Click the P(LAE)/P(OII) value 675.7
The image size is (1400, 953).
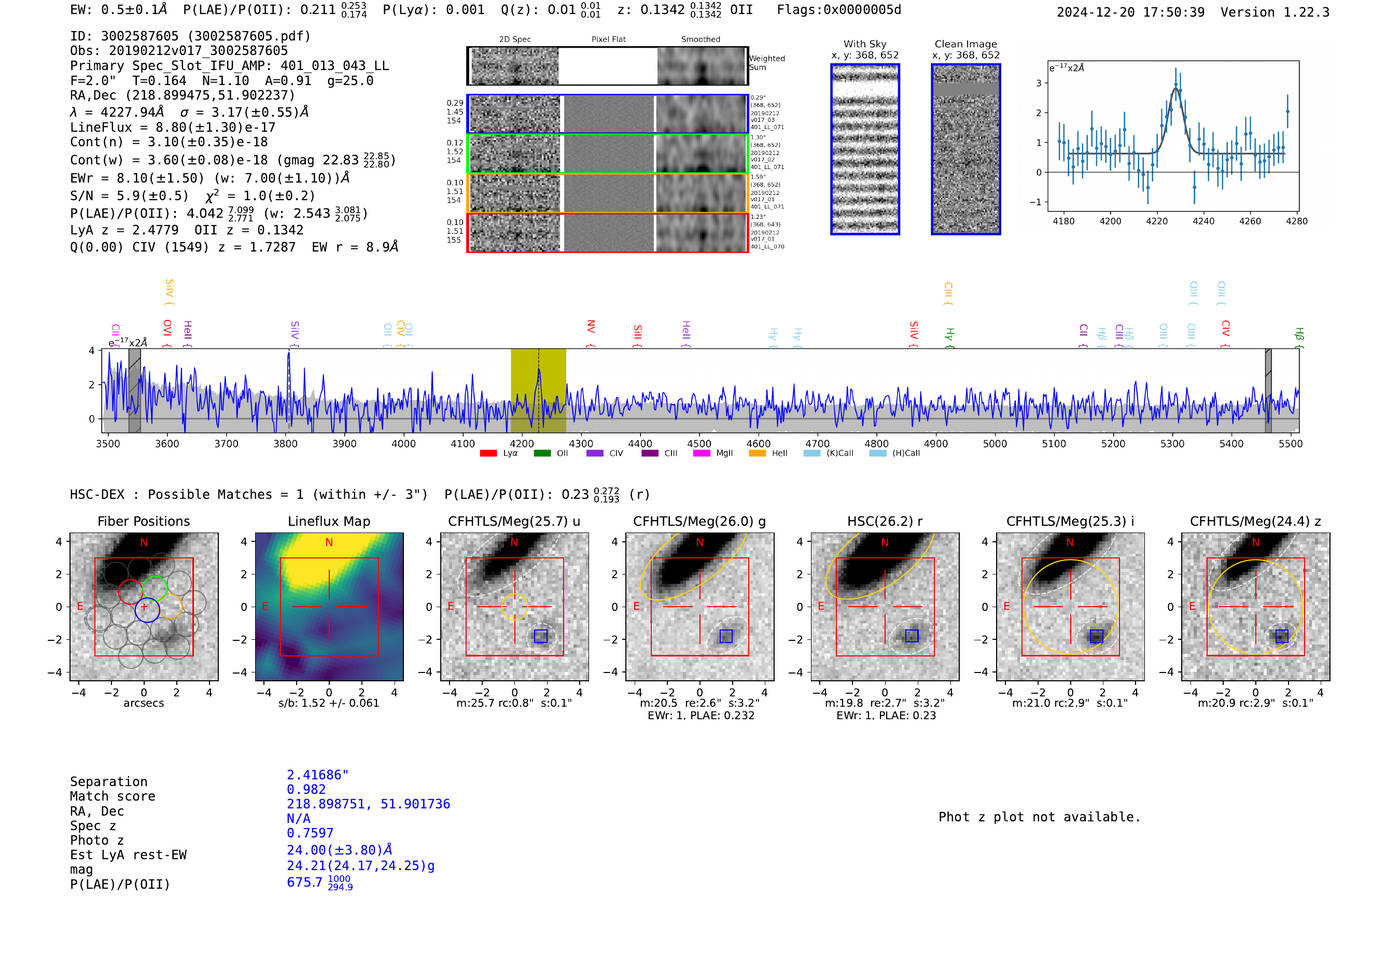point(319,883)
